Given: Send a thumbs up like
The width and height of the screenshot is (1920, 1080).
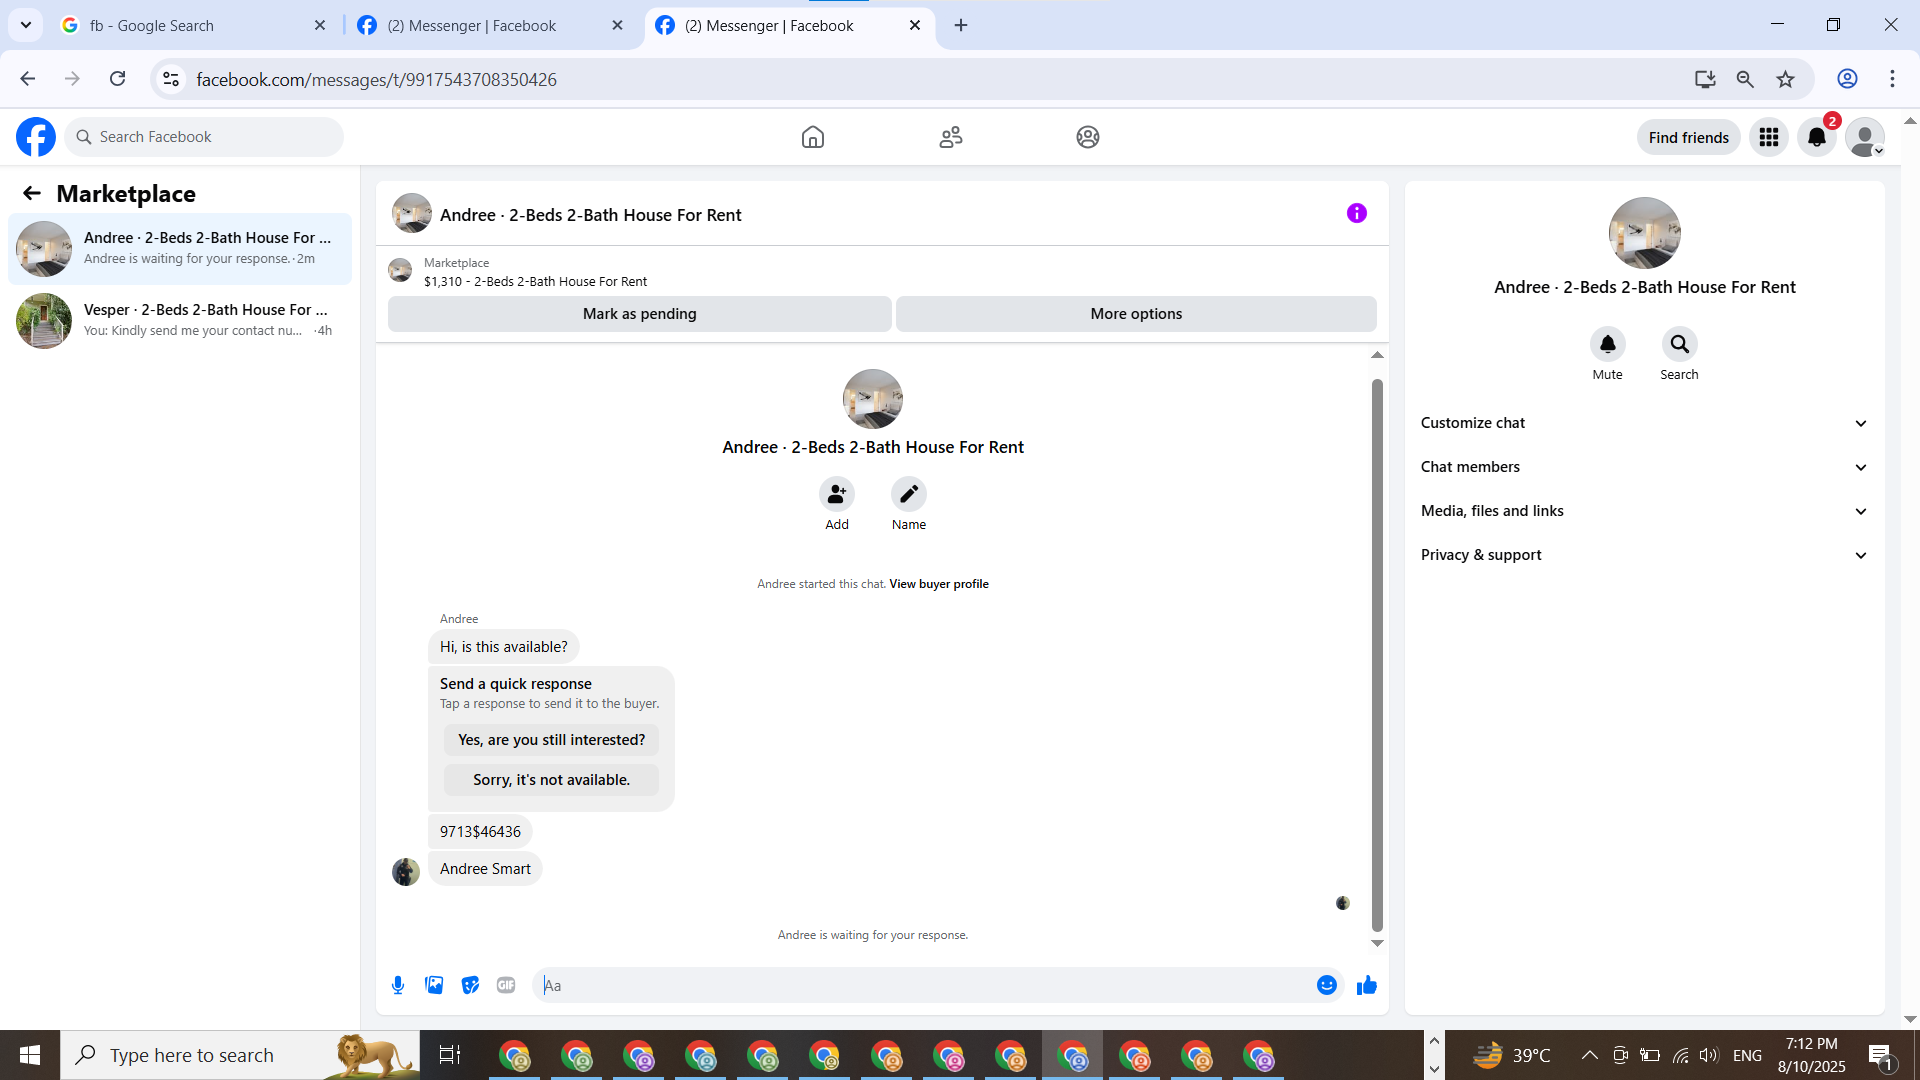Looking at the screenshot, I should [x=1367, y=985].
